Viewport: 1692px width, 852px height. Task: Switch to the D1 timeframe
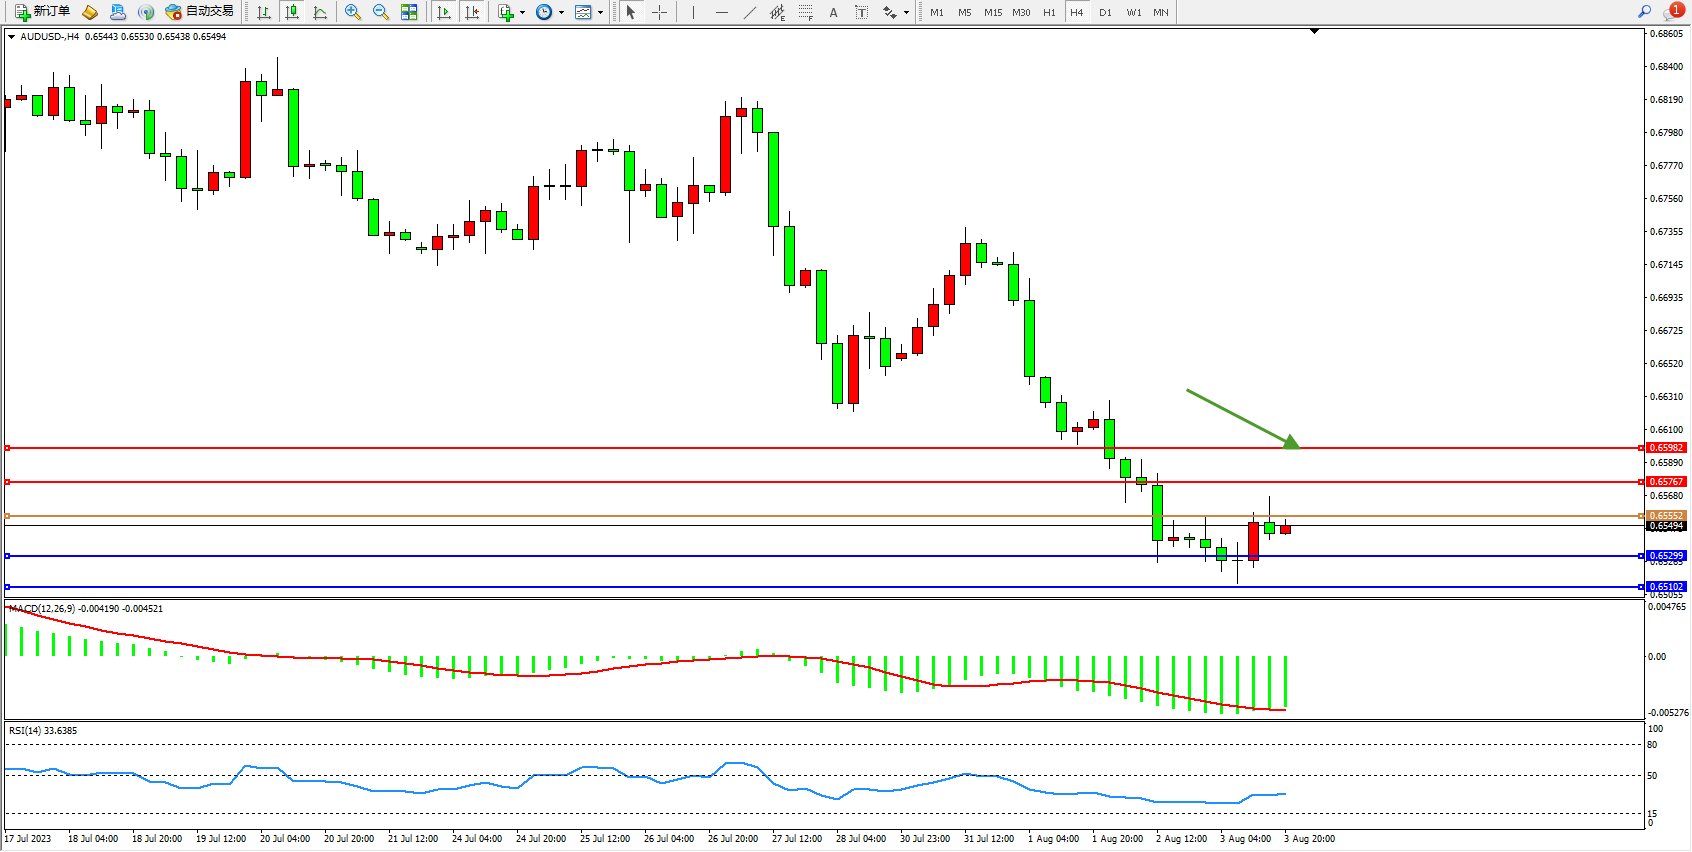(1105, 12)
